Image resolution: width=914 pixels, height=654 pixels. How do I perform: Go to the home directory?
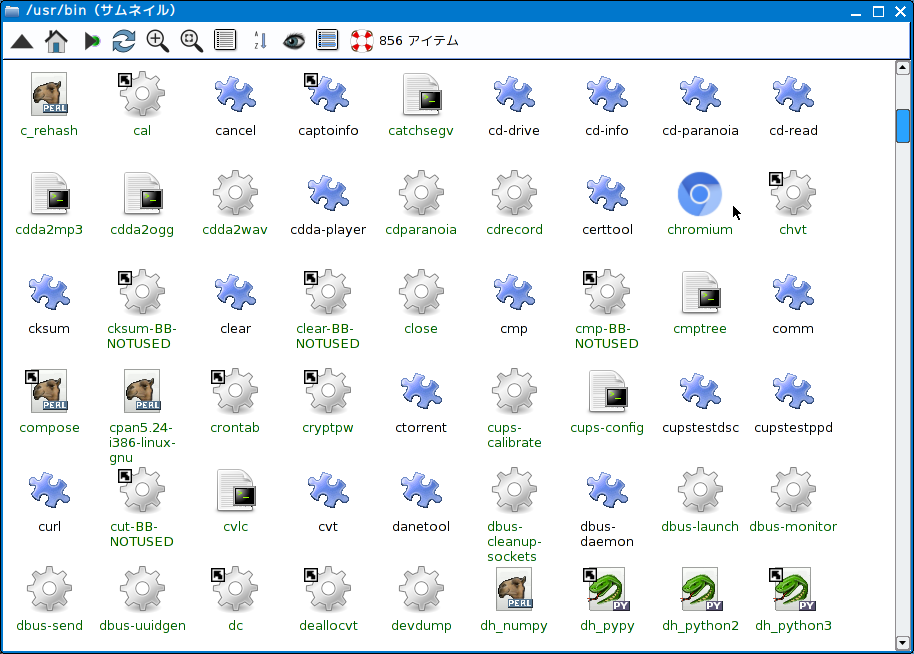[x=56, y=40]
